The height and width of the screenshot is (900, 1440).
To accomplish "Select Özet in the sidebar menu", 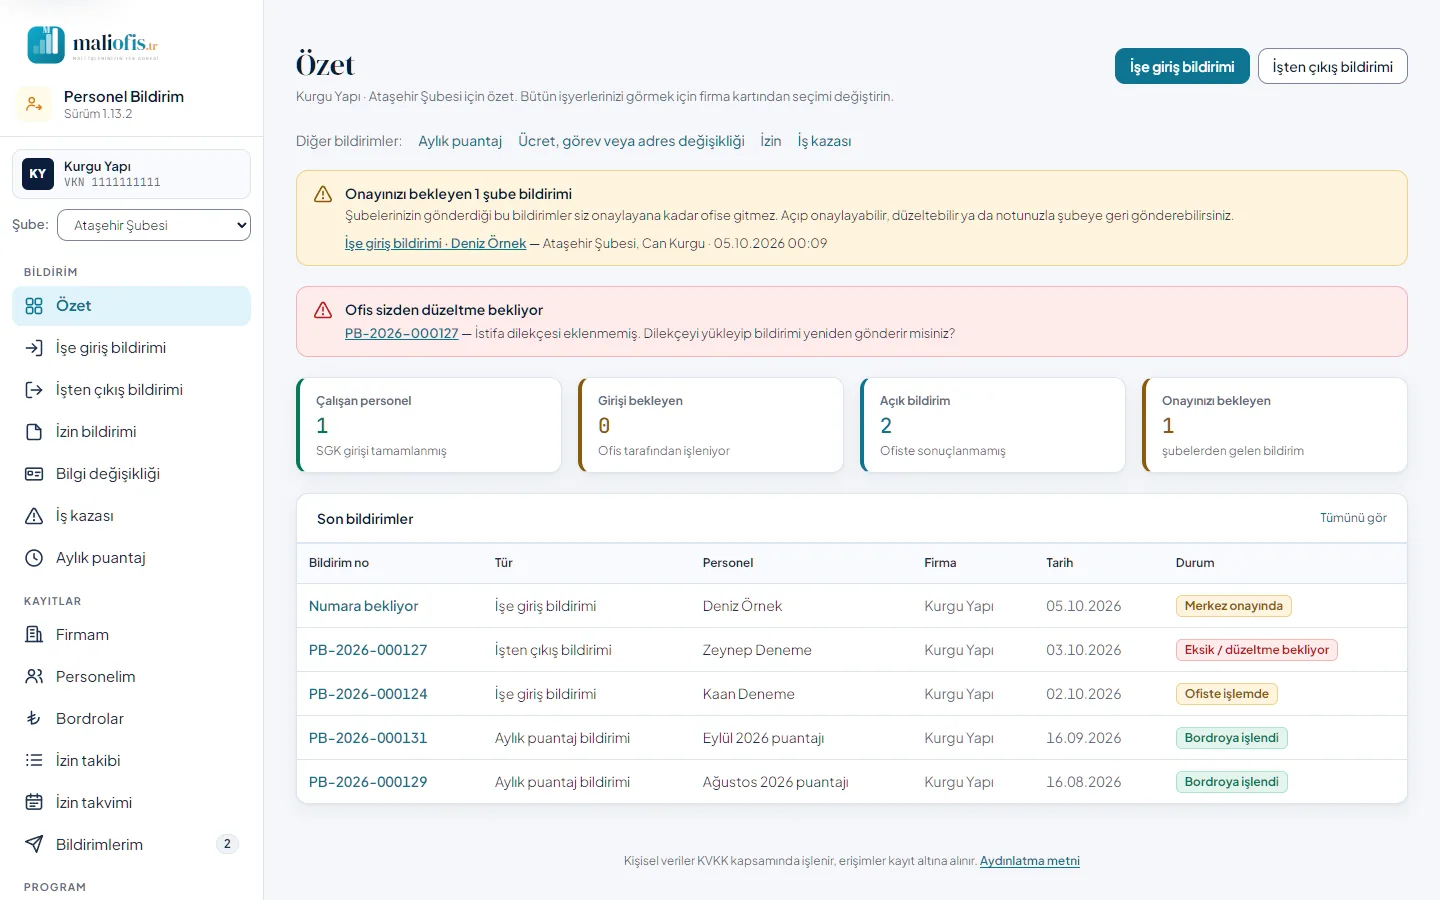I will tap(131, 306).
